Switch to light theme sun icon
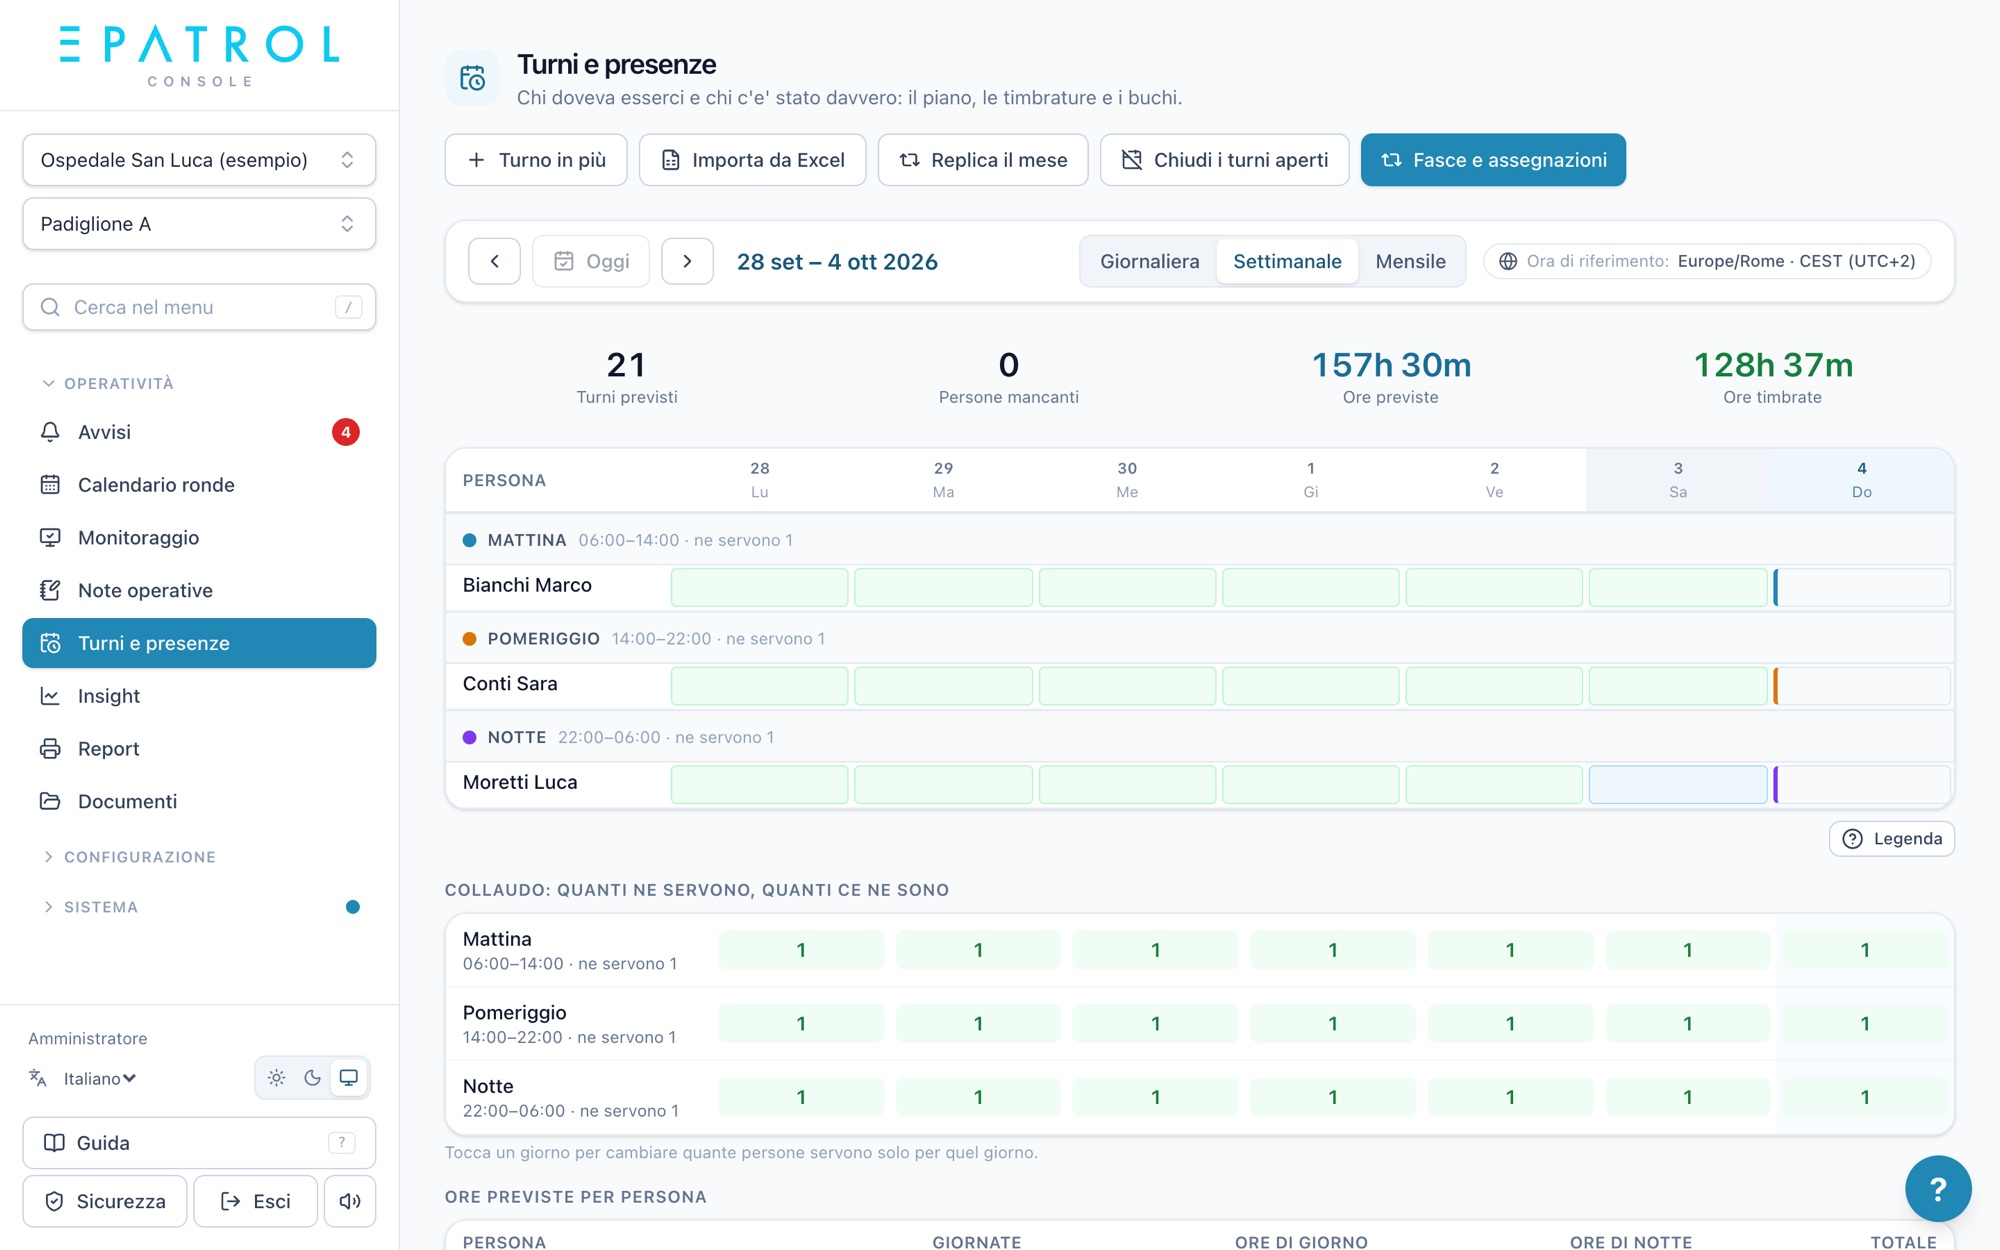The width and height of the screenshot is (2000, 1250). (277, 1078)
